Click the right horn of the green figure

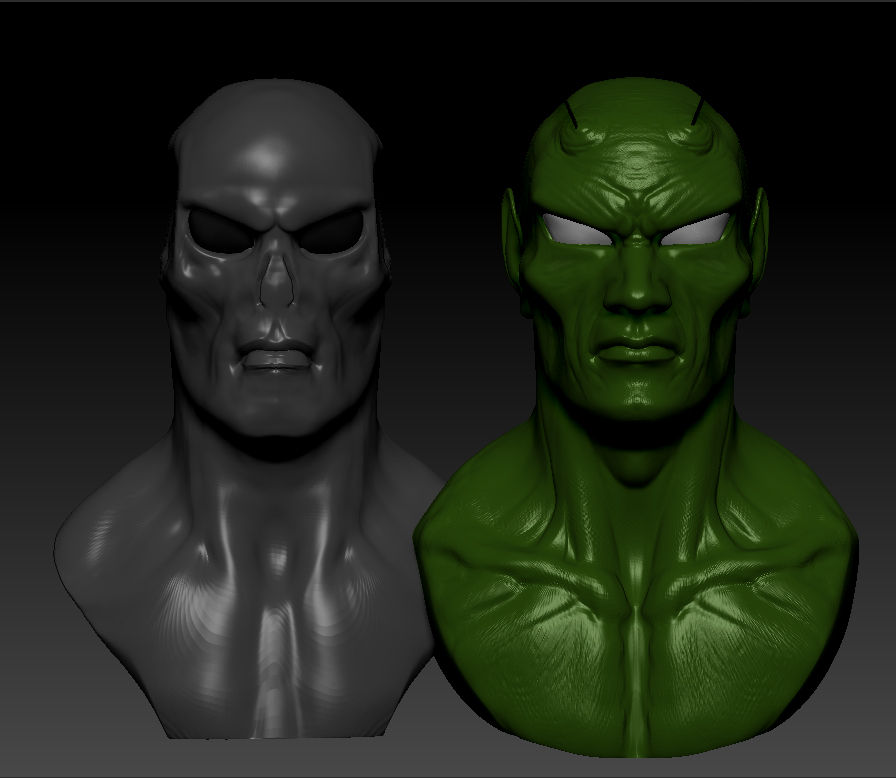click(x=695, y=110)
